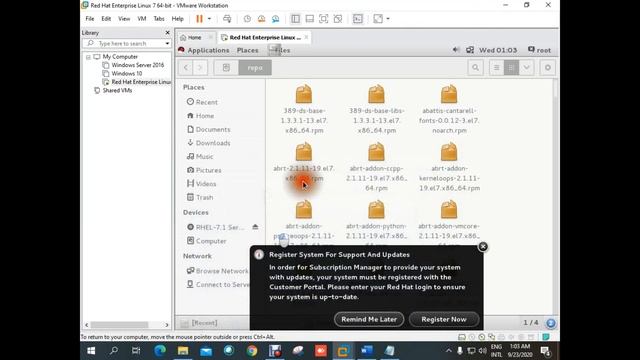This screenshot has height=360, width=640.
Task: Click Register Now button
Action: 444,319
